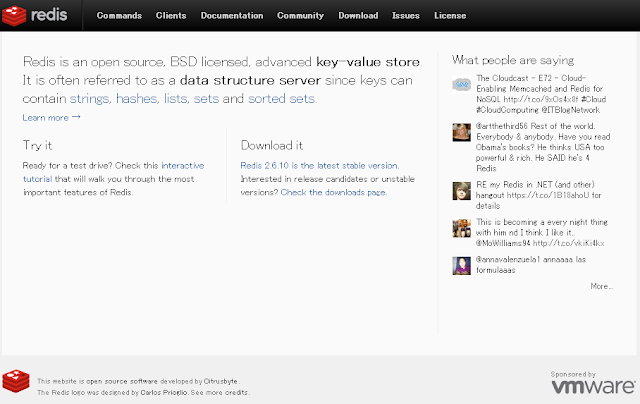This screenshot has width=640, height=404.
Task: Click the open source software footer link
Action: 122,381
